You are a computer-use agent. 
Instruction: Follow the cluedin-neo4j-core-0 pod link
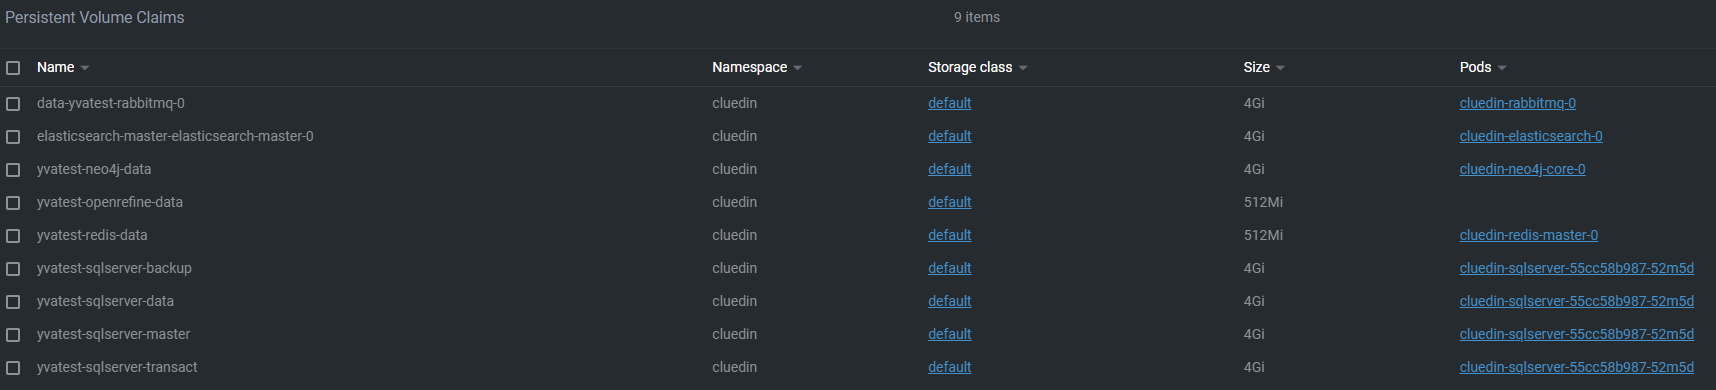(x=1522, y=169)
